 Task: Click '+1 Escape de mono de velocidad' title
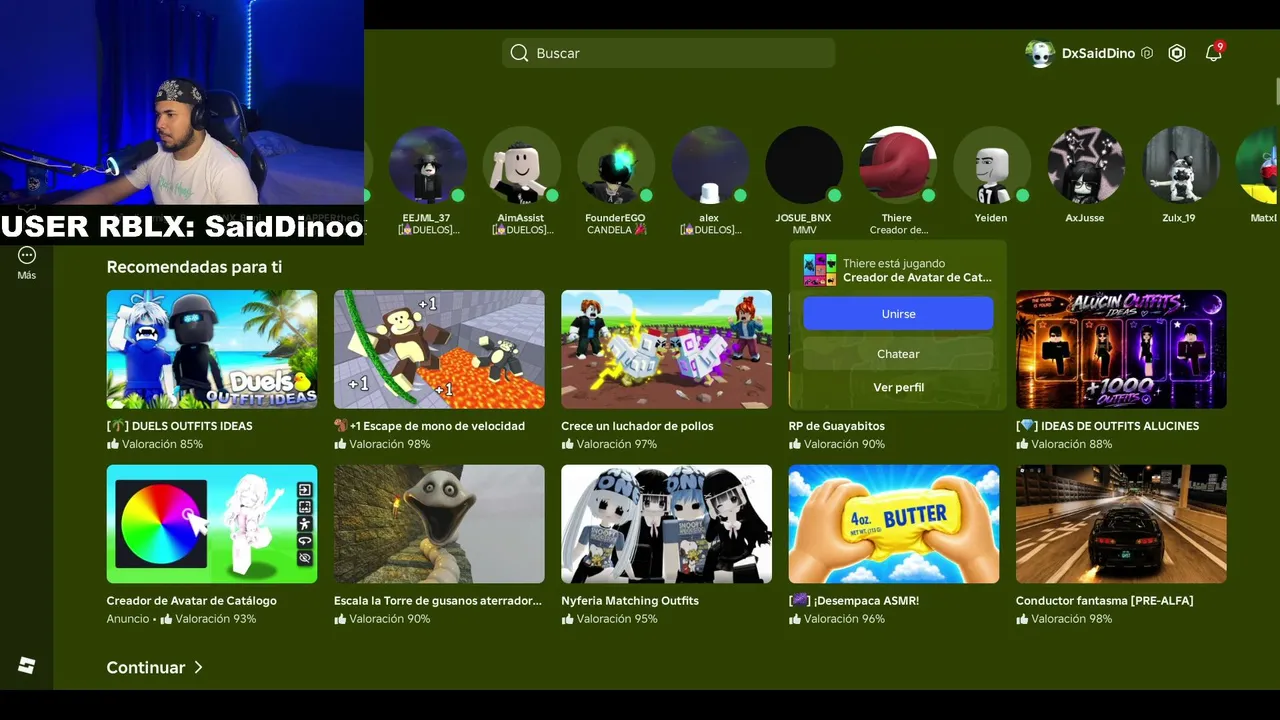click(429, 426)
